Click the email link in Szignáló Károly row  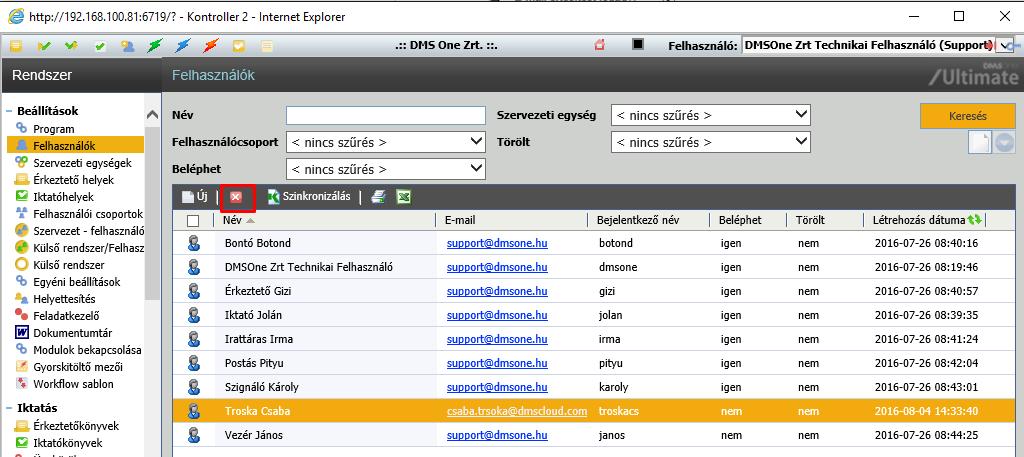(x=497, y=387)
